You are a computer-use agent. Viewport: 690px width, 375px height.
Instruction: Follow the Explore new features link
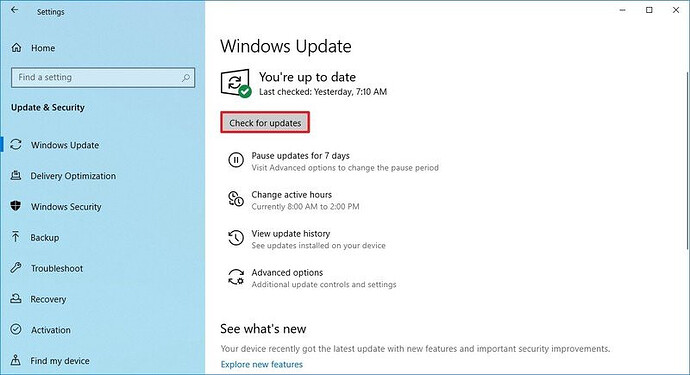262,364
